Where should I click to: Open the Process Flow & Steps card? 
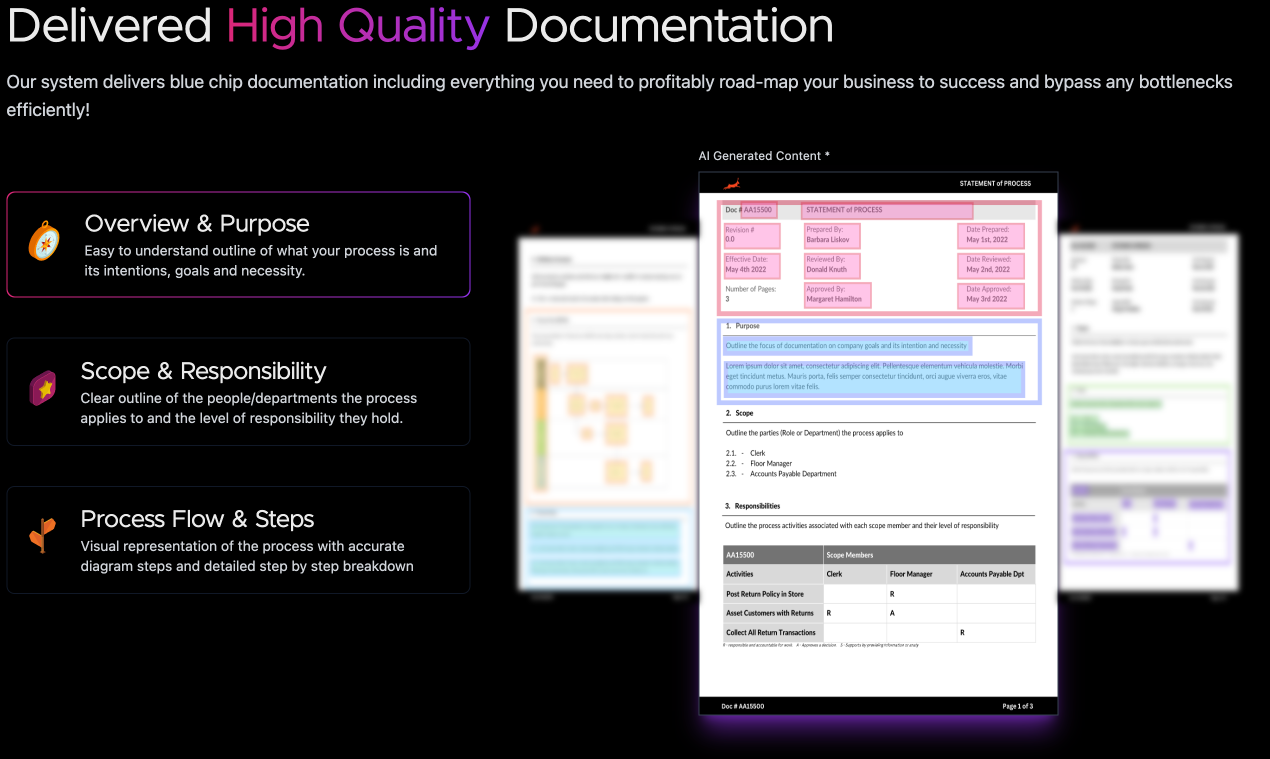238,540
